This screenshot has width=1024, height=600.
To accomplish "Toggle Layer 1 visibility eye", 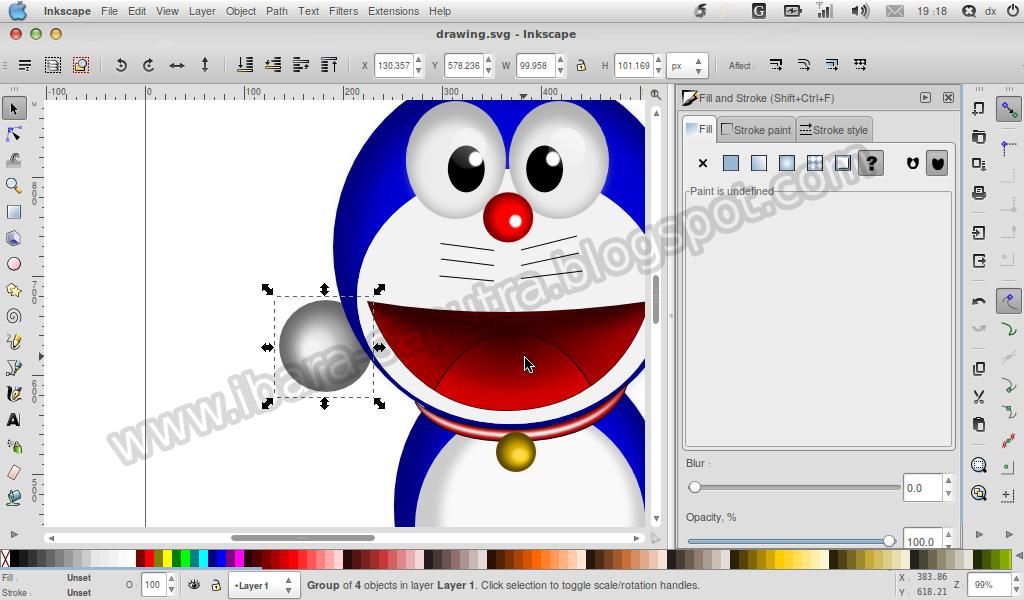I will pyautogui.click(x=194, y=585).
